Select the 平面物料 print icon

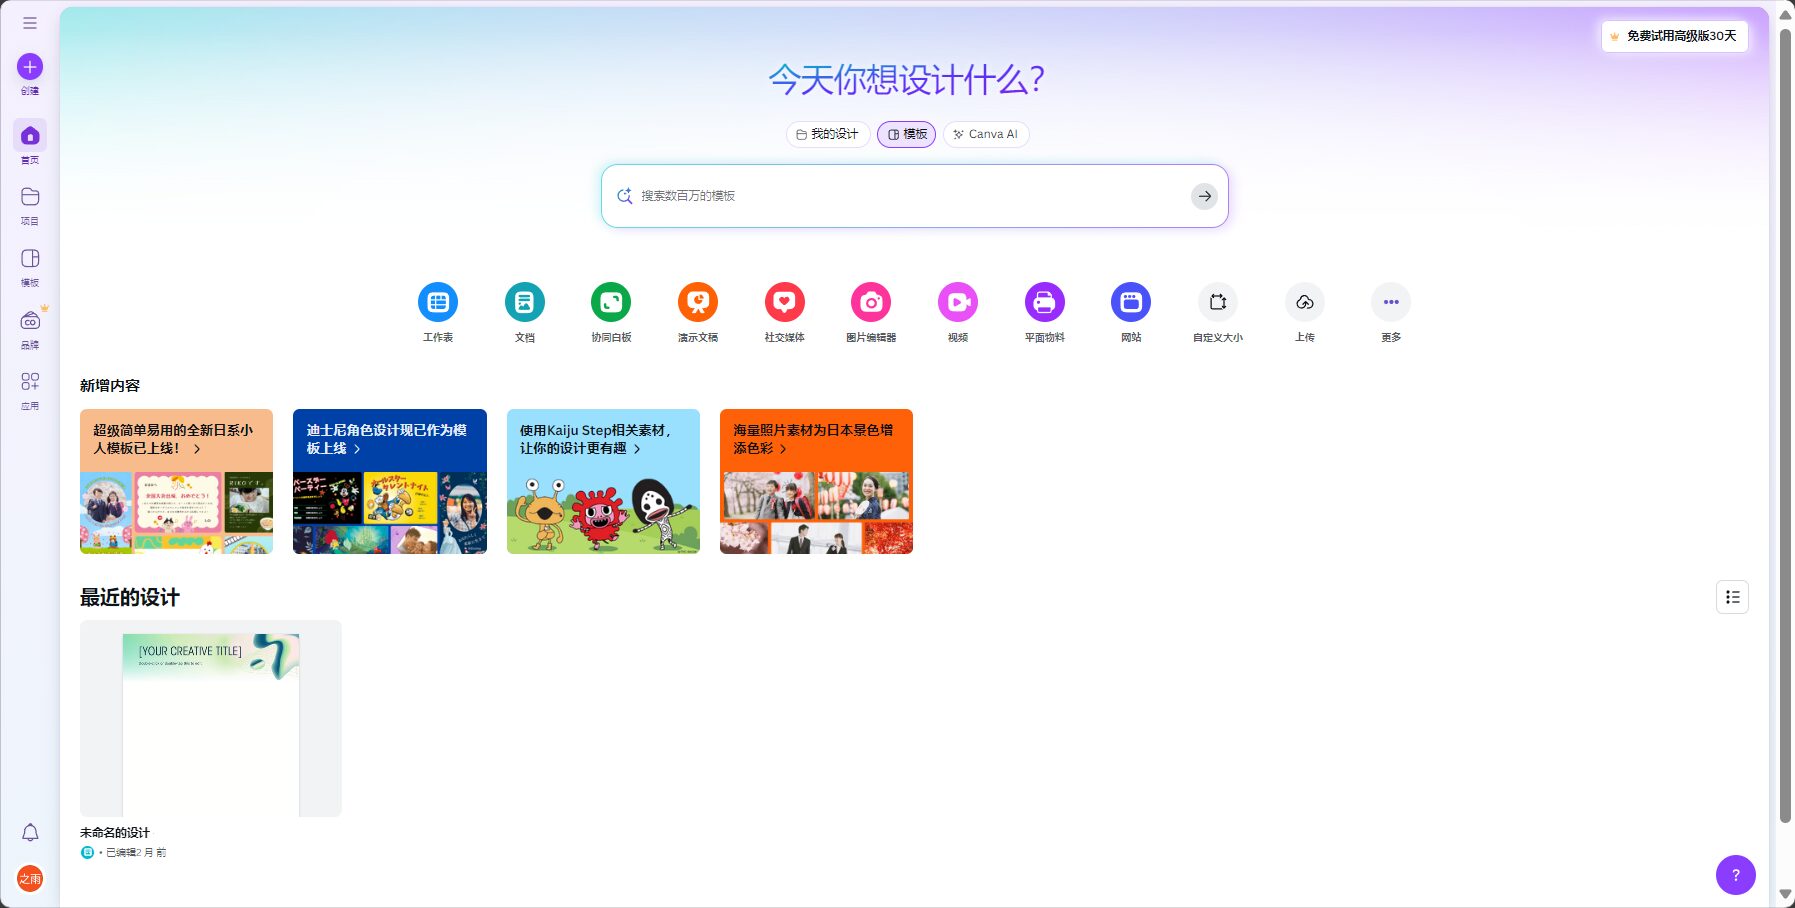[x=1045, y=302]
